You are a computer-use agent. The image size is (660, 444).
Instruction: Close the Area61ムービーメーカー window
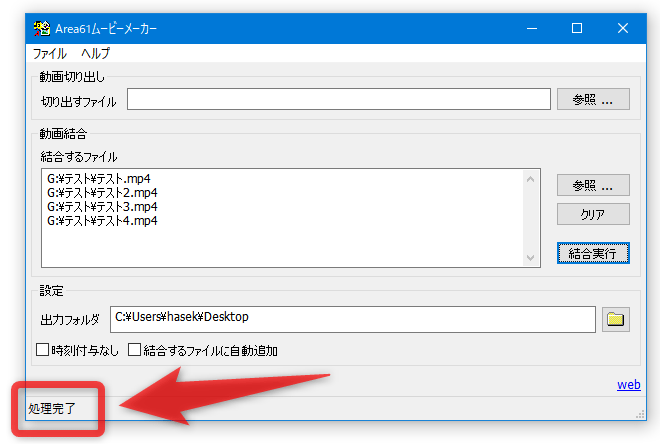point(623,28)
